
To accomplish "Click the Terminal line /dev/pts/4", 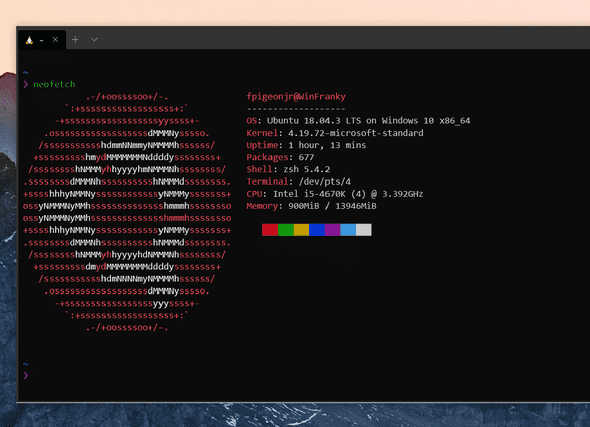I will point(299,182).
